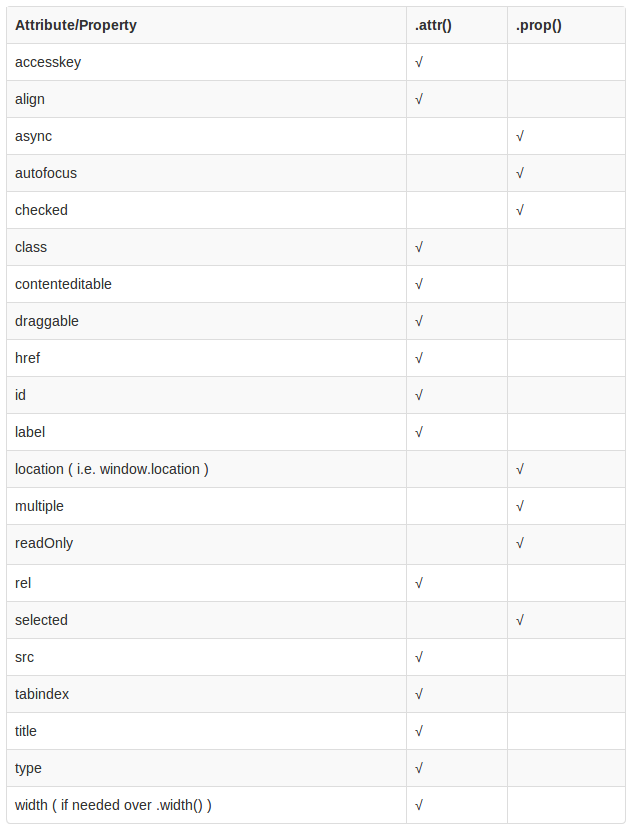
Task: Click the checkmark in the accesskey row
Action: click(x=419, y=63)
